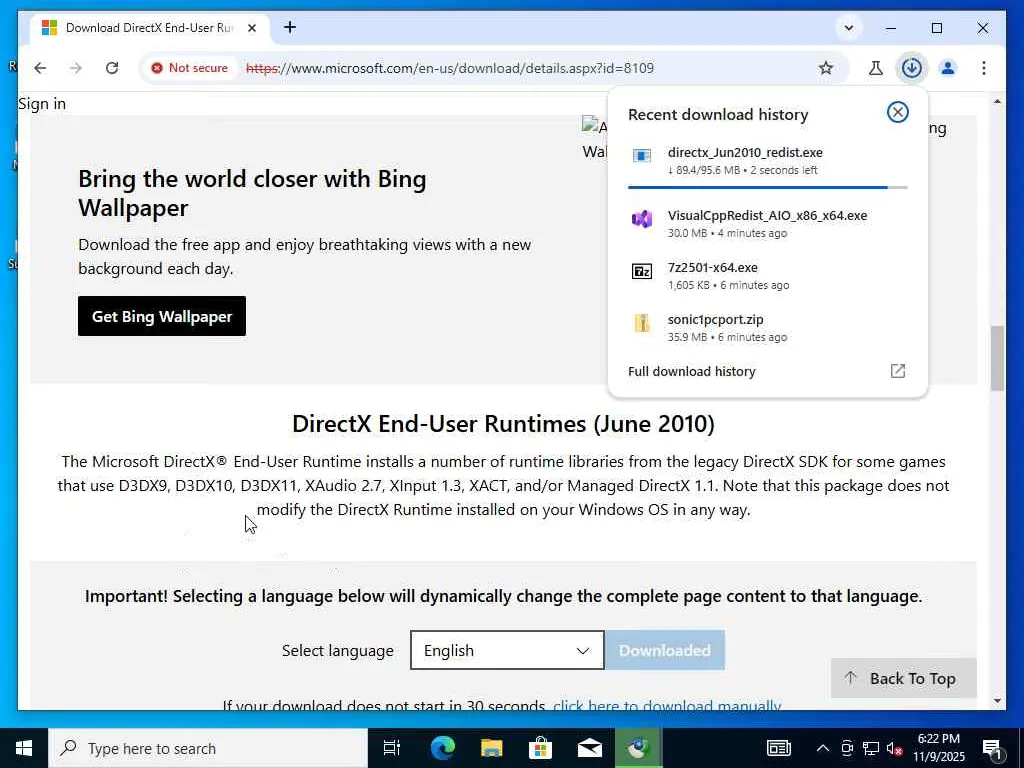Click the page vertical scrollbar thumb

(997, 358)
